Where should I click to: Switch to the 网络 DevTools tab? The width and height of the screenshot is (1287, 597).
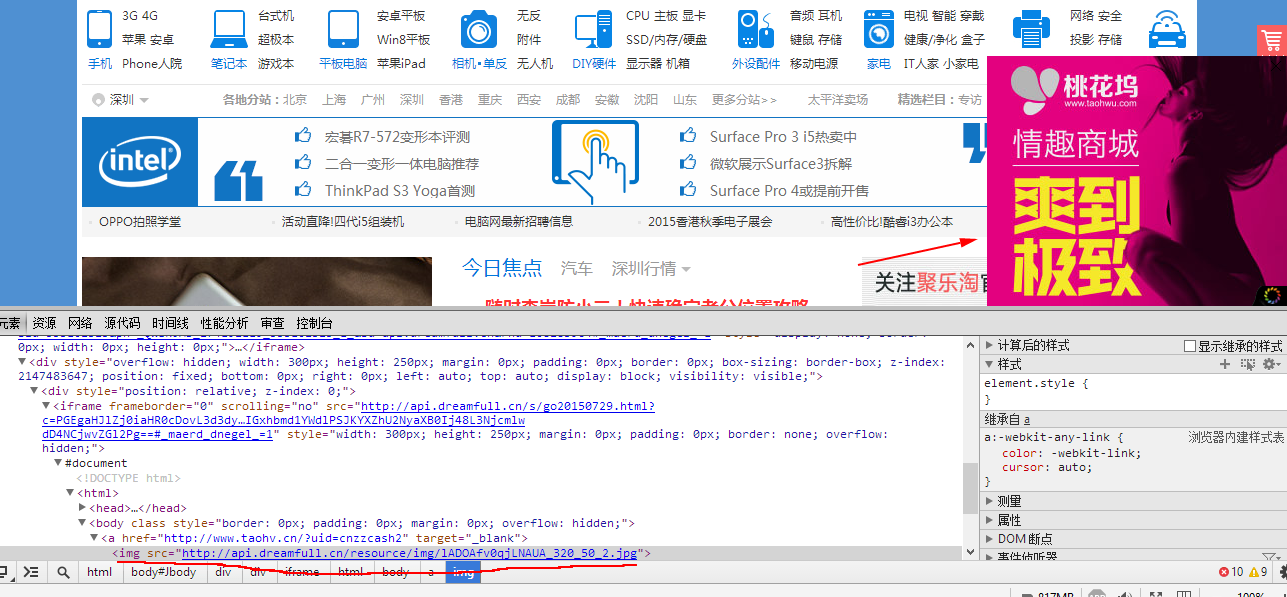click(x=80, y=323)
